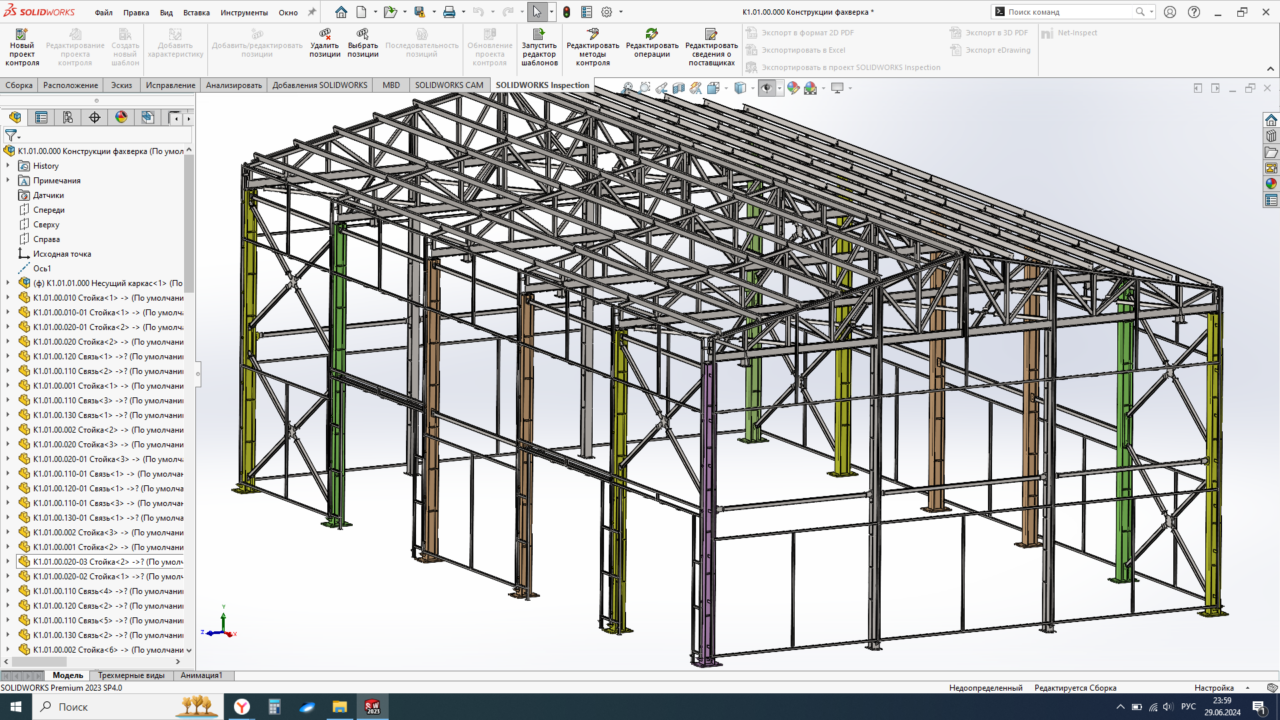Switch to the Эскиз tab
Viewport: 1280px width, 720px height.
click(122, 85)
